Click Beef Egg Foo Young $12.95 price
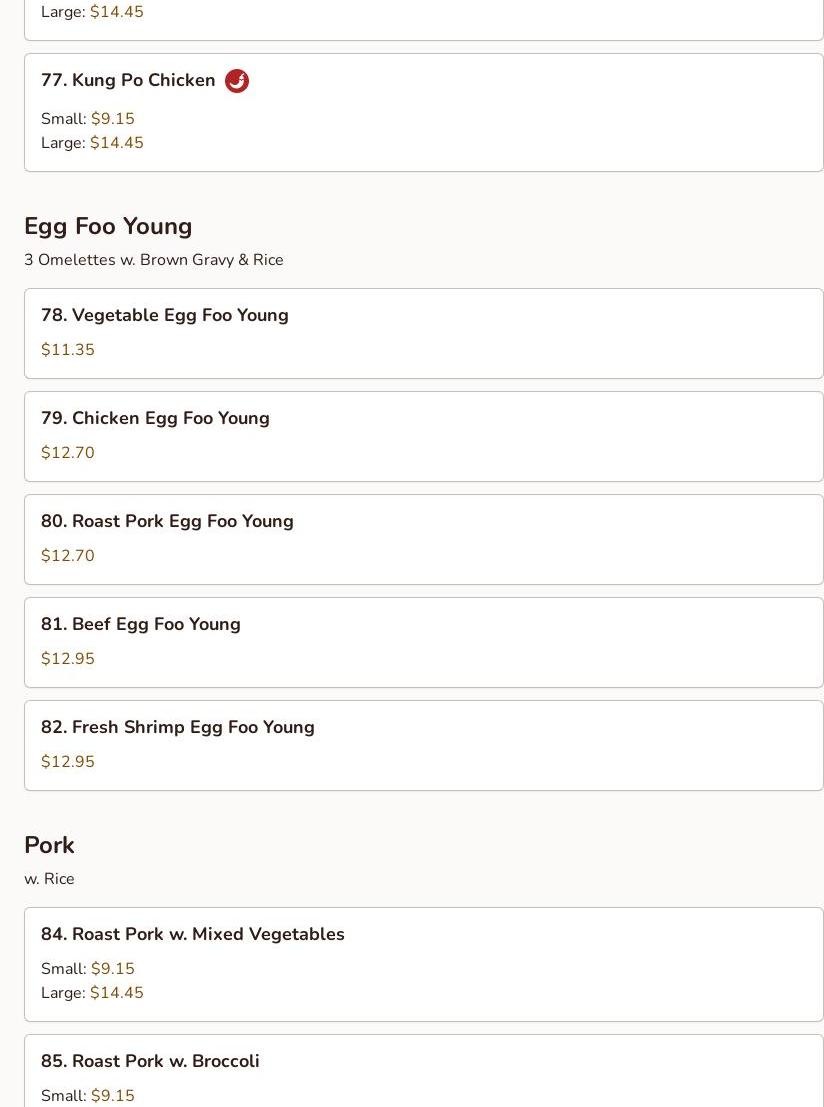Image resolution: width=824 pixels, height=1107 pixels. click(68, 659)
